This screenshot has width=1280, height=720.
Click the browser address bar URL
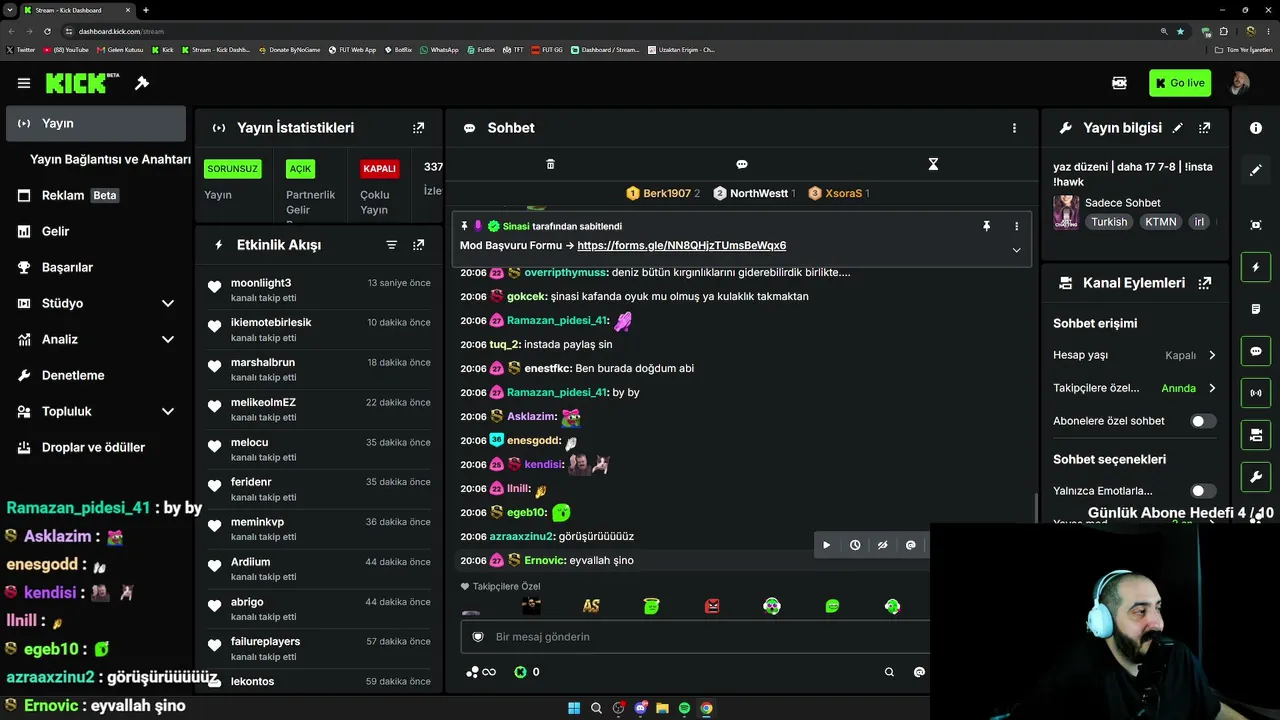[121, 31]
